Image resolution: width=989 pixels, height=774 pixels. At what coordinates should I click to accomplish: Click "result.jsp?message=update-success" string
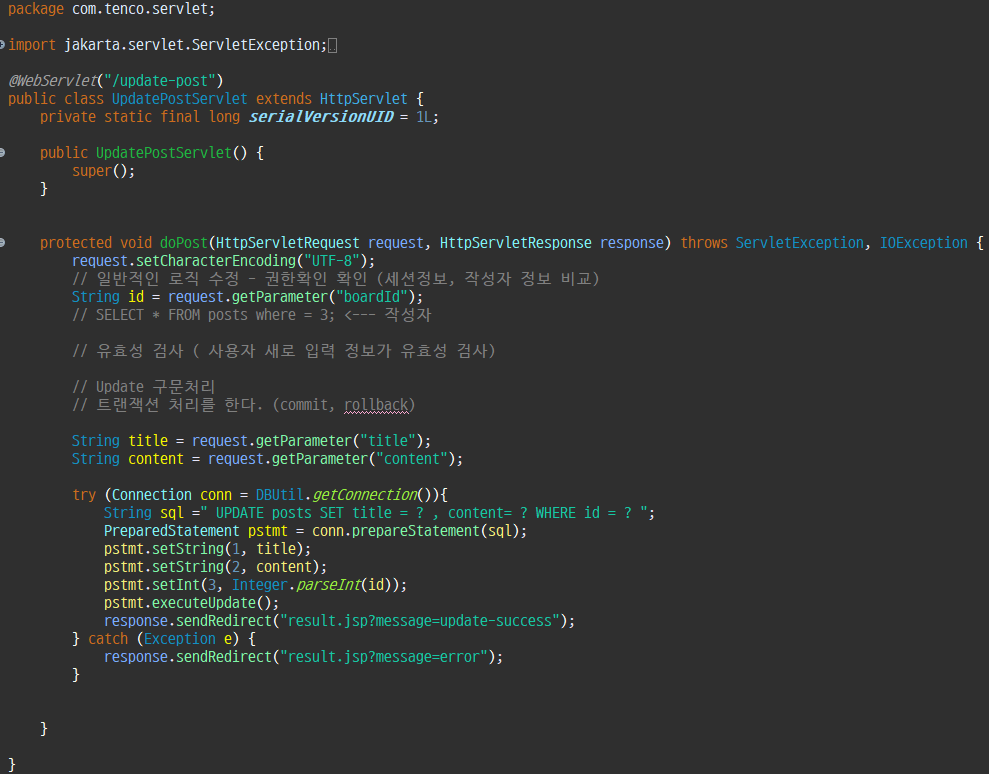coord(420,621)
